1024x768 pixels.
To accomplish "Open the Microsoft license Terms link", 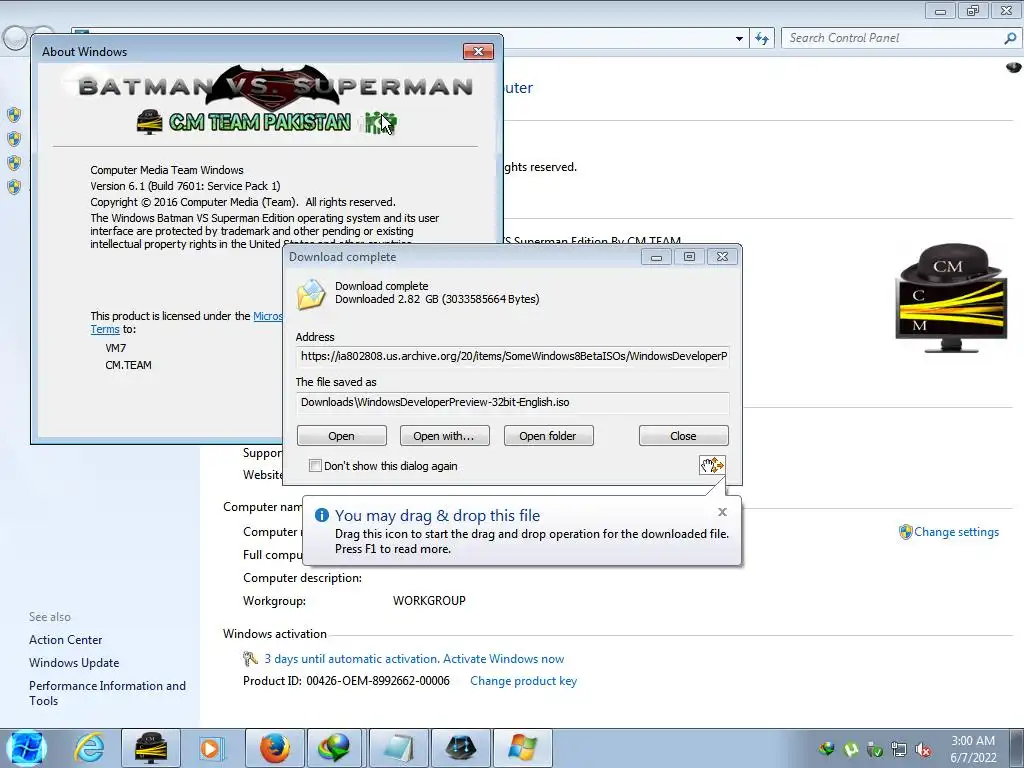I will pos(104,329).
